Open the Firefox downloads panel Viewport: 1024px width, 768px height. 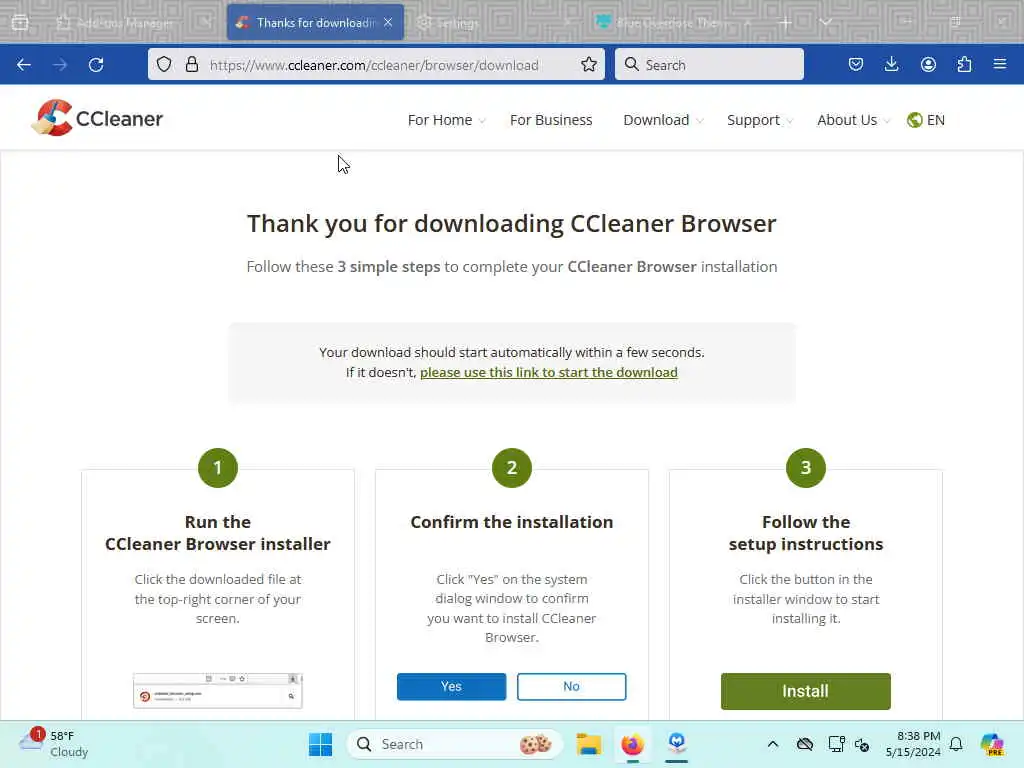click(x=891, y=65)
